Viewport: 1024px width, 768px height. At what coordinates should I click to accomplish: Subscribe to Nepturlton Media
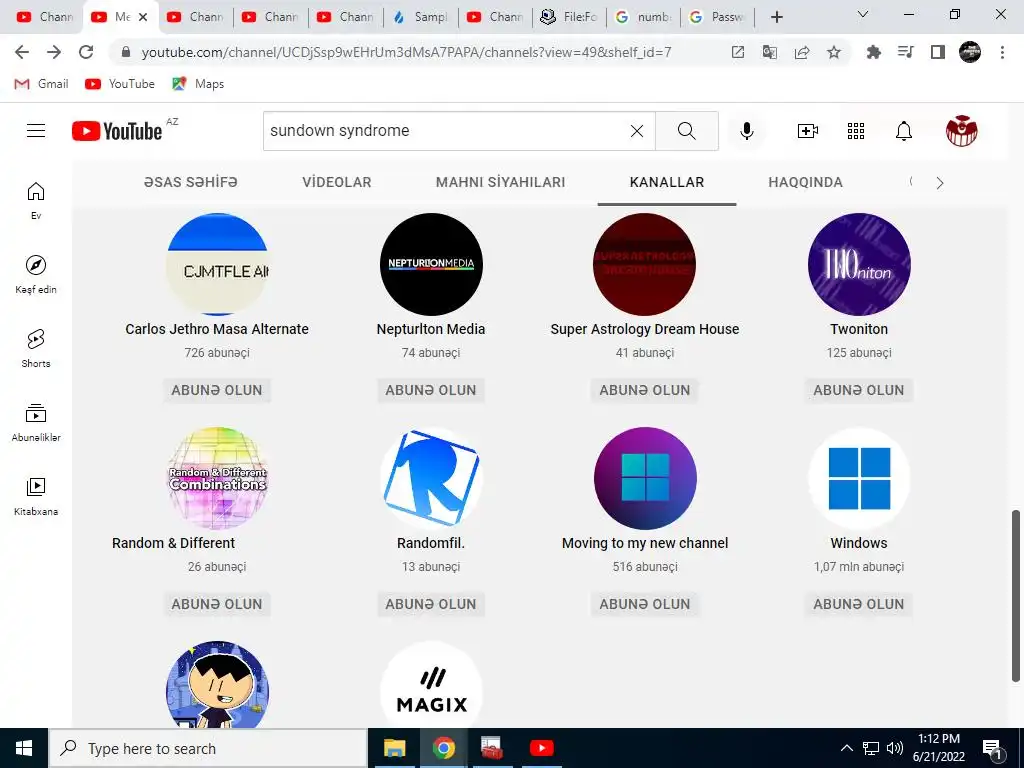point(431,390)
